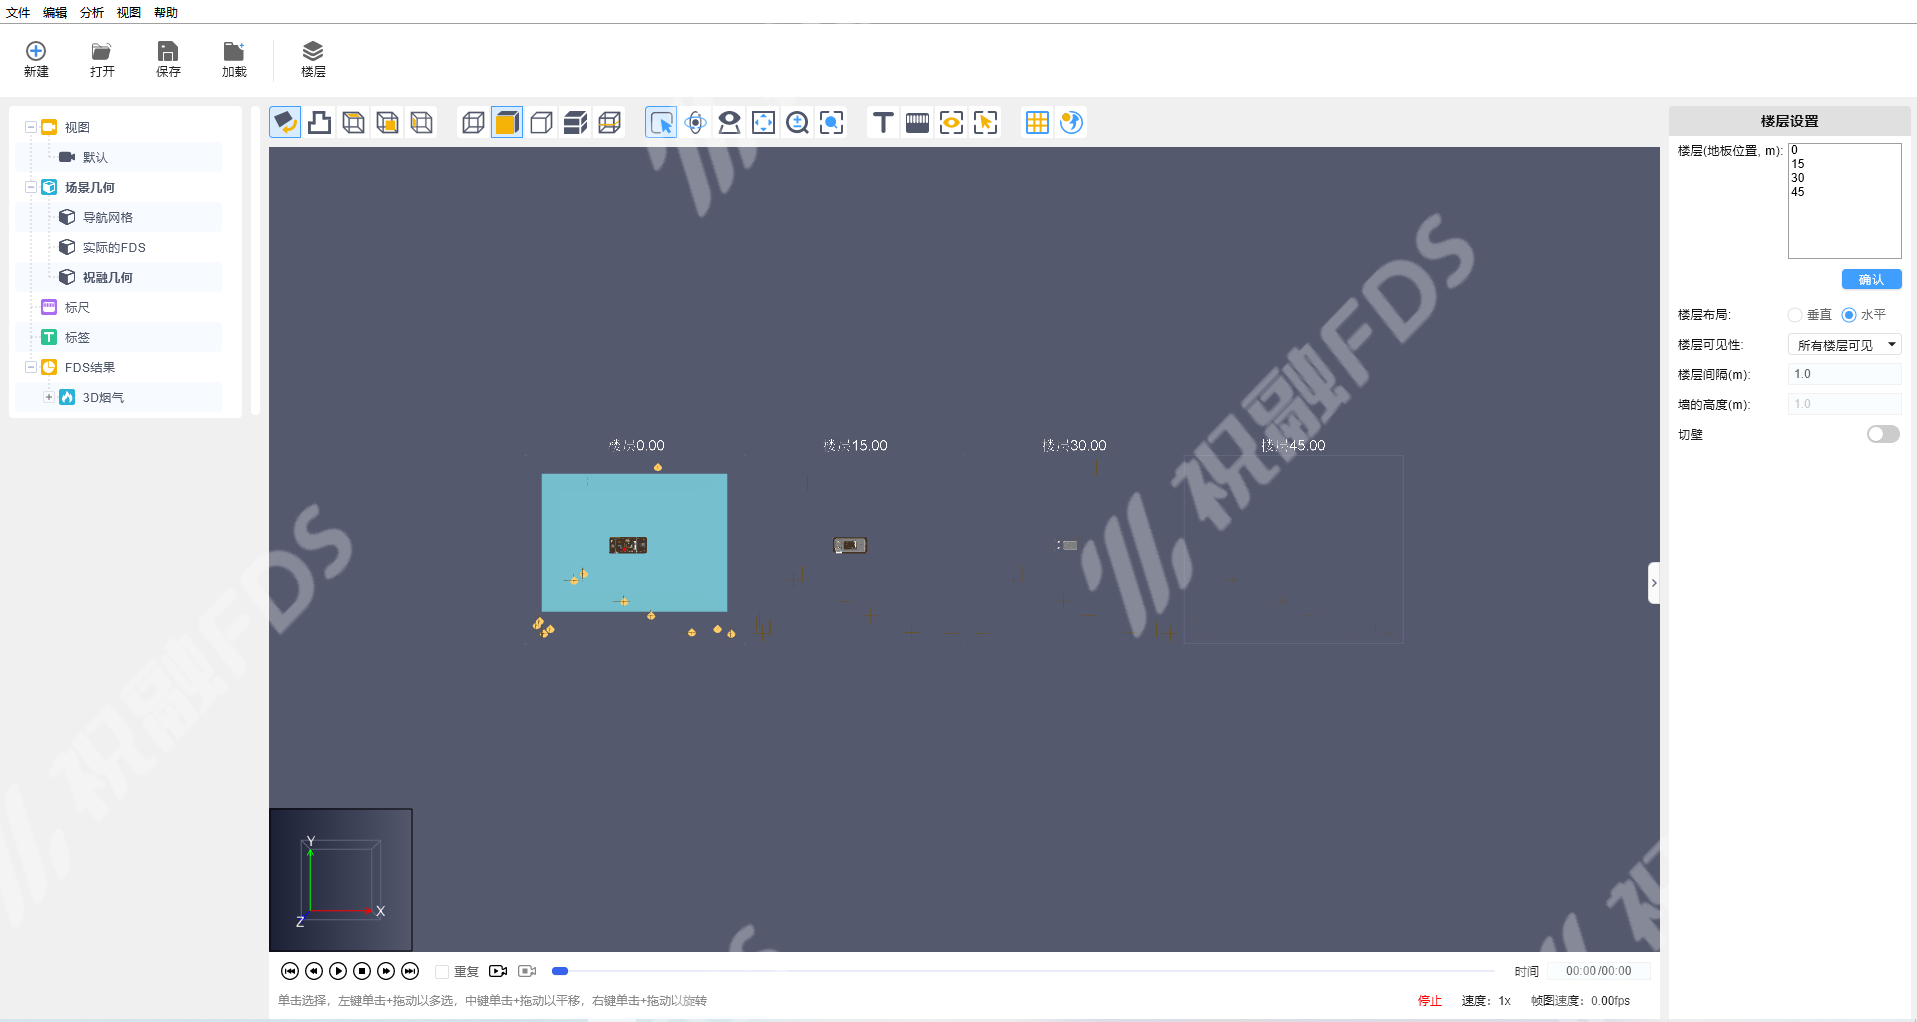Viewport: 1917px width, 1022px height.
Task: Switch to solid shaded cube display mode
Action: (x=507, y=123)
